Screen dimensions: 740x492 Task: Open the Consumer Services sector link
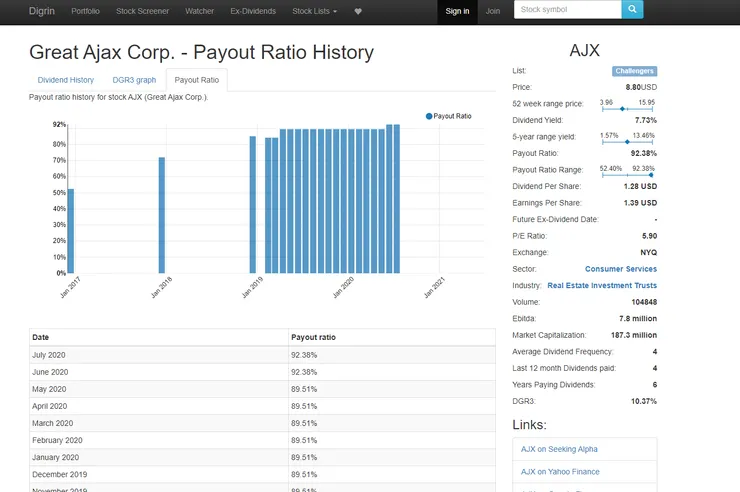[x=621, y=269]
